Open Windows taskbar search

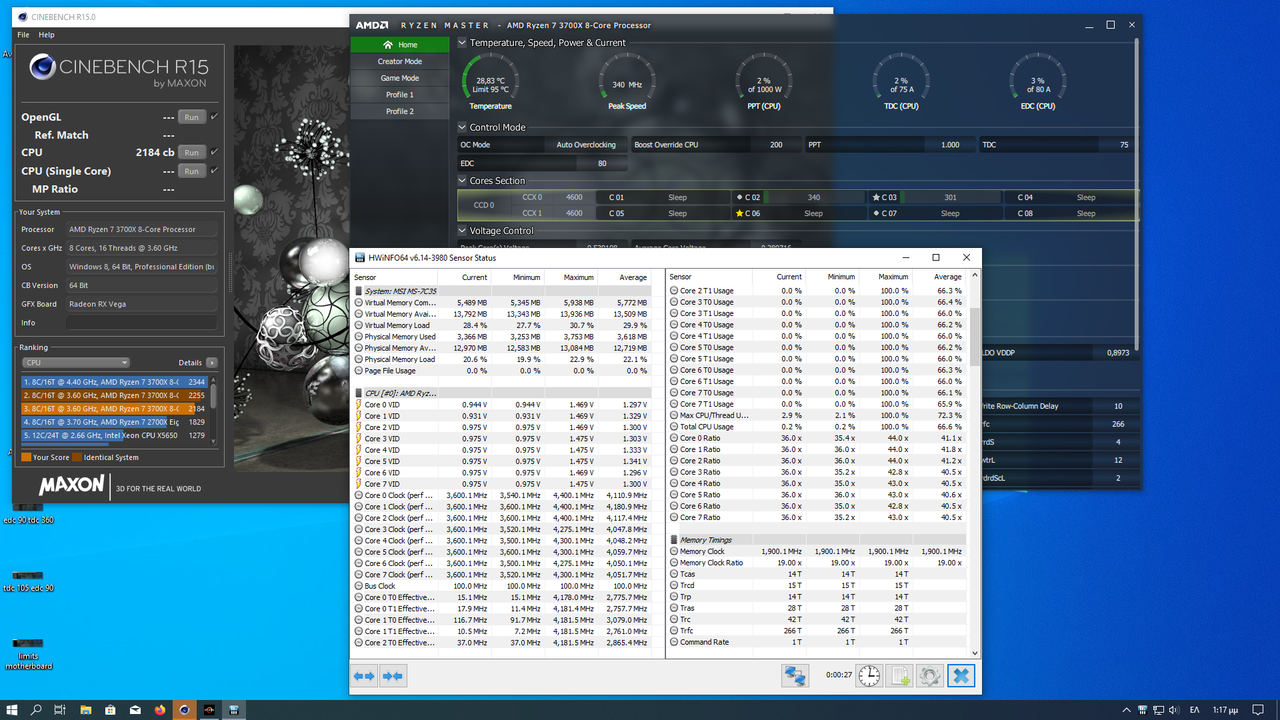pyautogui.click(x=36, y=709)
